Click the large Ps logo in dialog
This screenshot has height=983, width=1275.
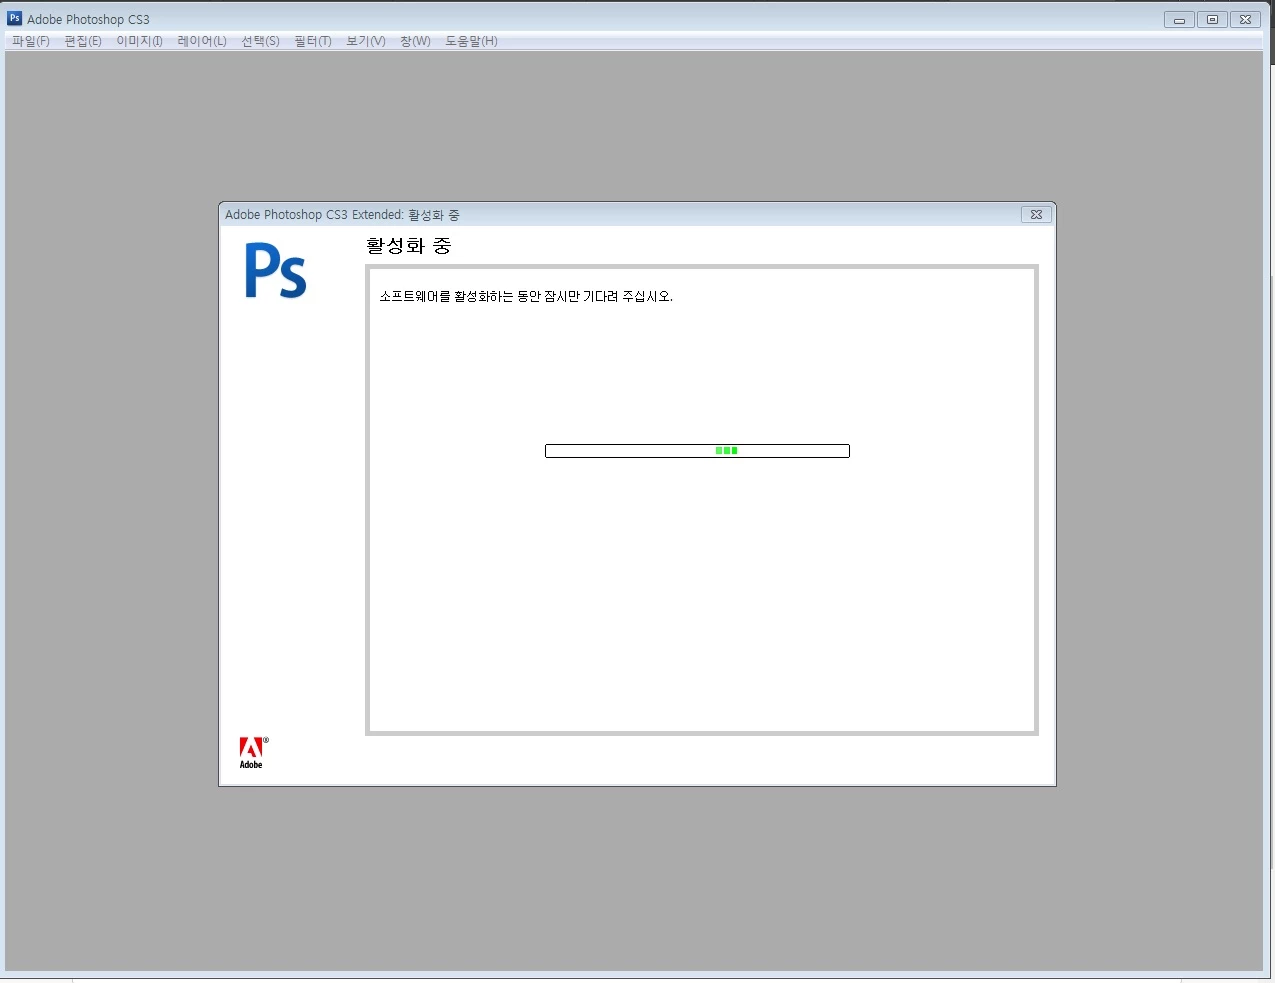coord(276,271)
